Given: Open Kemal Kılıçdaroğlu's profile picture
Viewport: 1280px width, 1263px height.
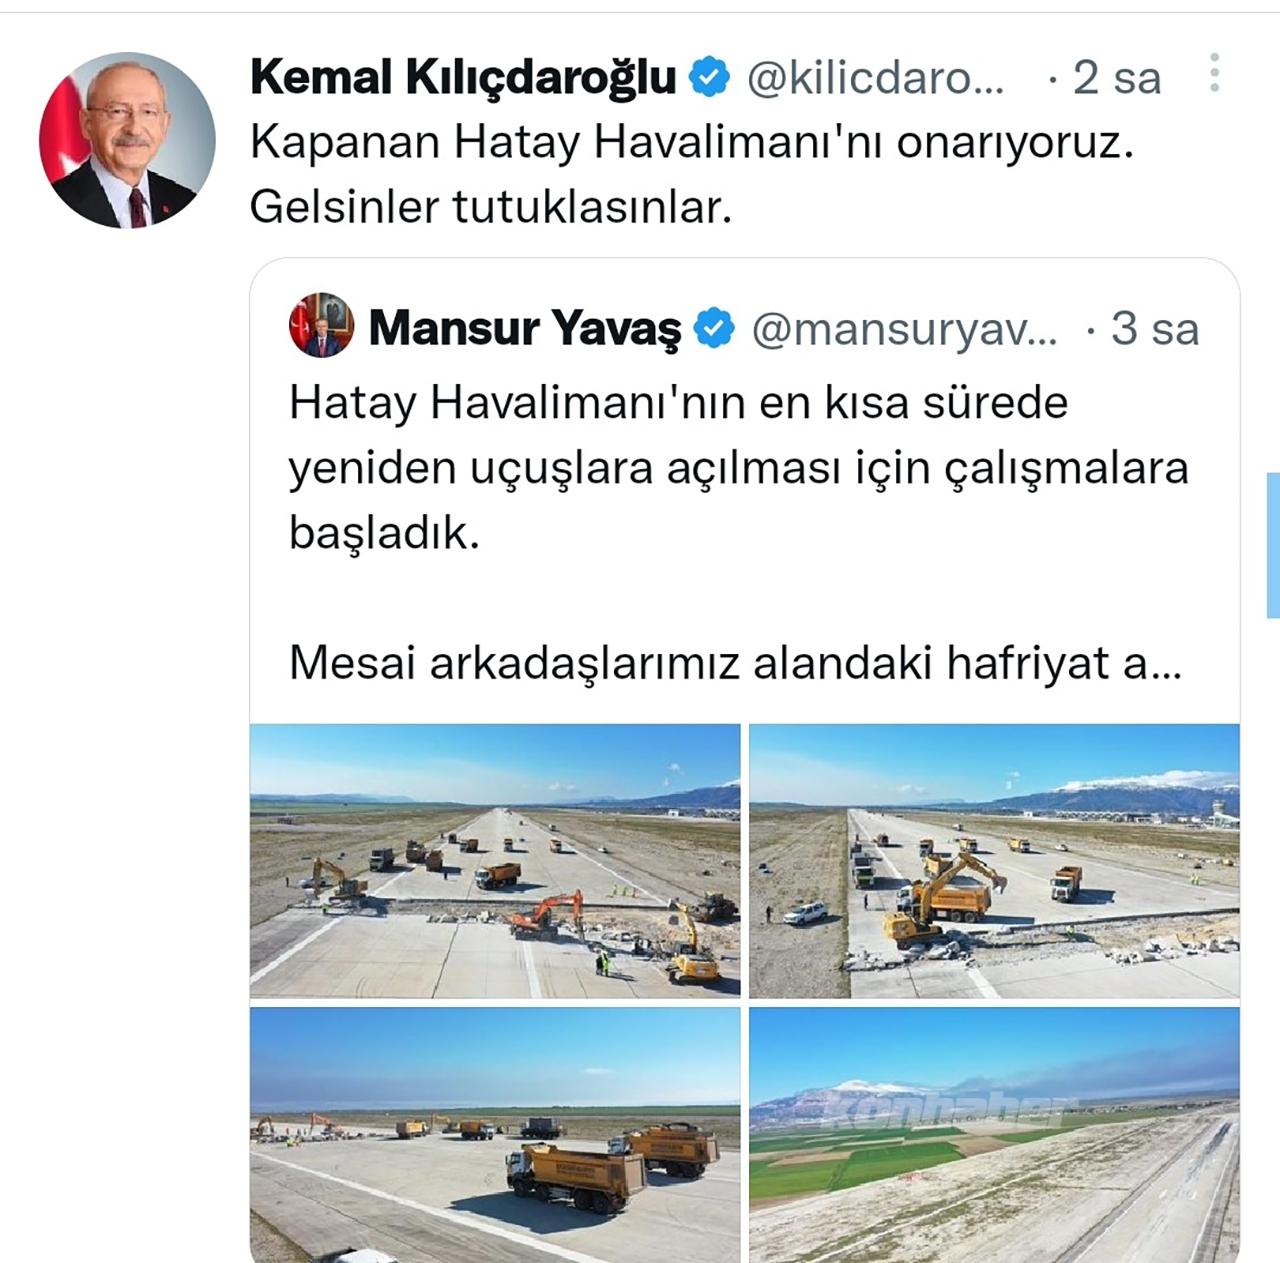Looking at the screenshot, I should pos(127,140).
